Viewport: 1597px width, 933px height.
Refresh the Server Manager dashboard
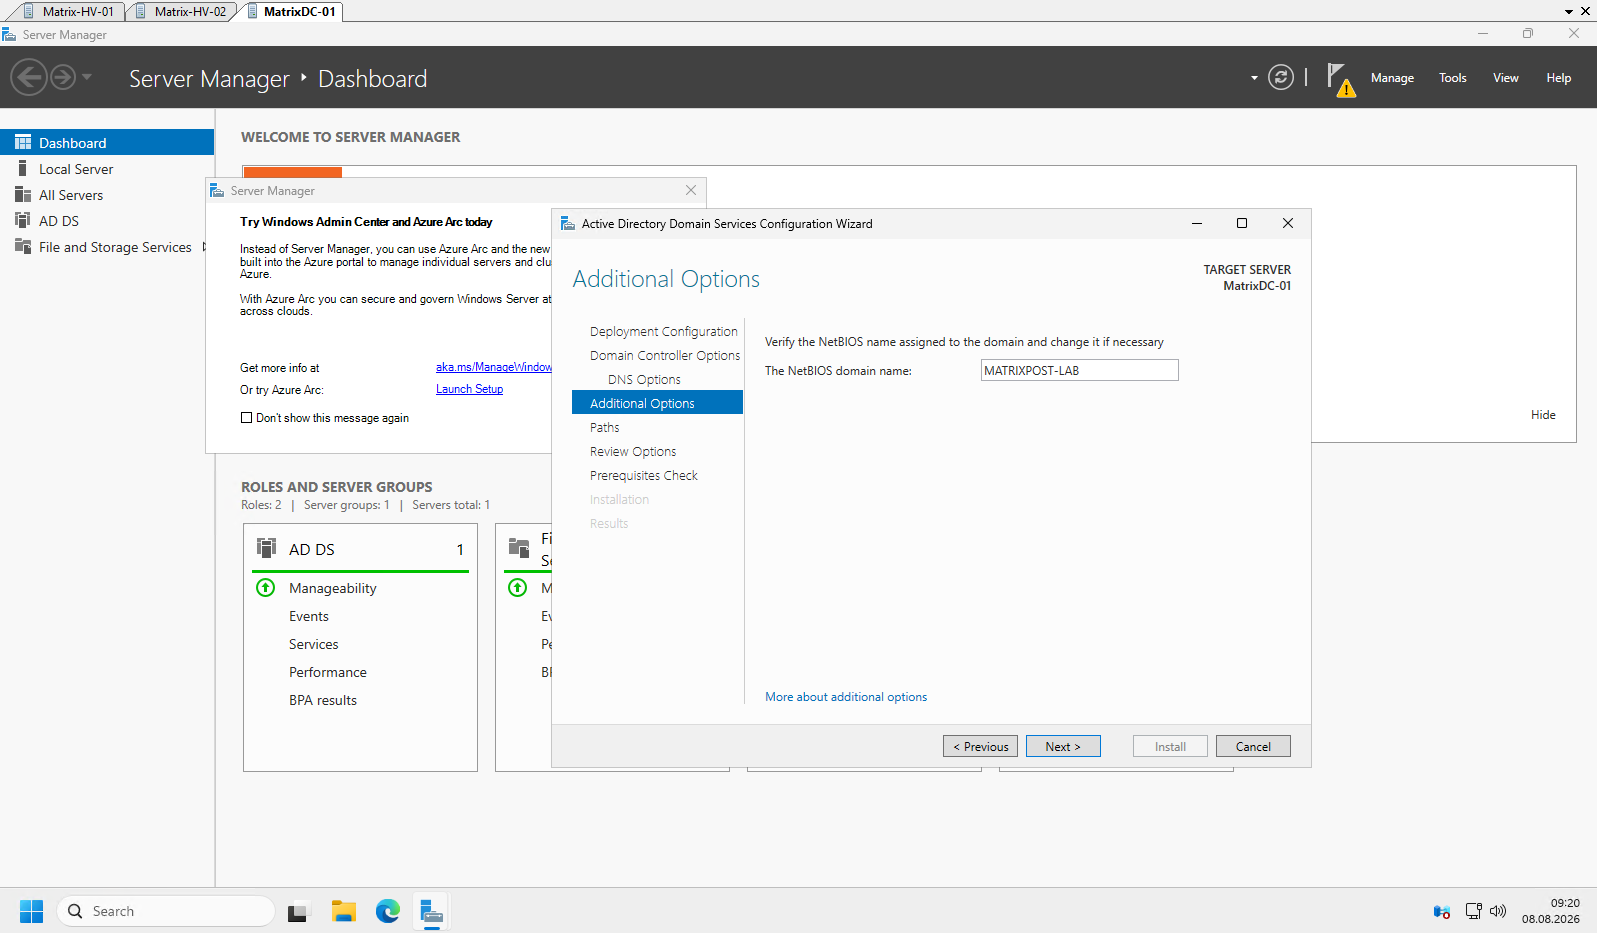click(x=1281, y=77)
